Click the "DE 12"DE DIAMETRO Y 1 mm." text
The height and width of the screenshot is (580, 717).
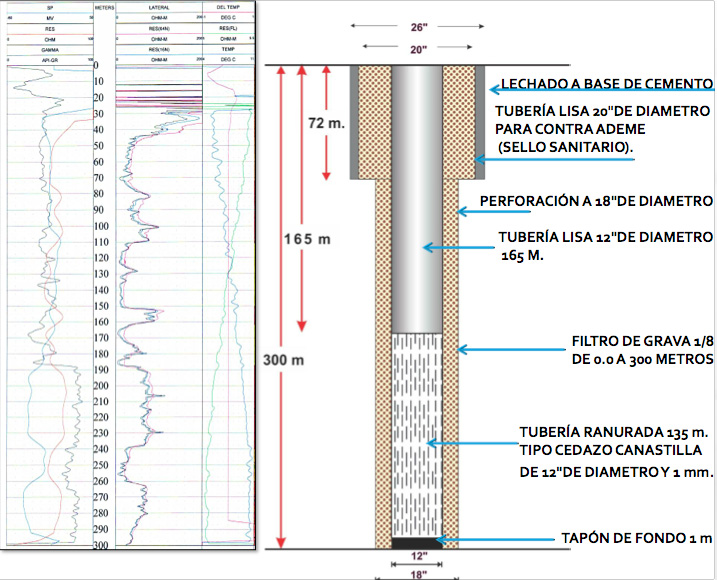coord(616,472)
